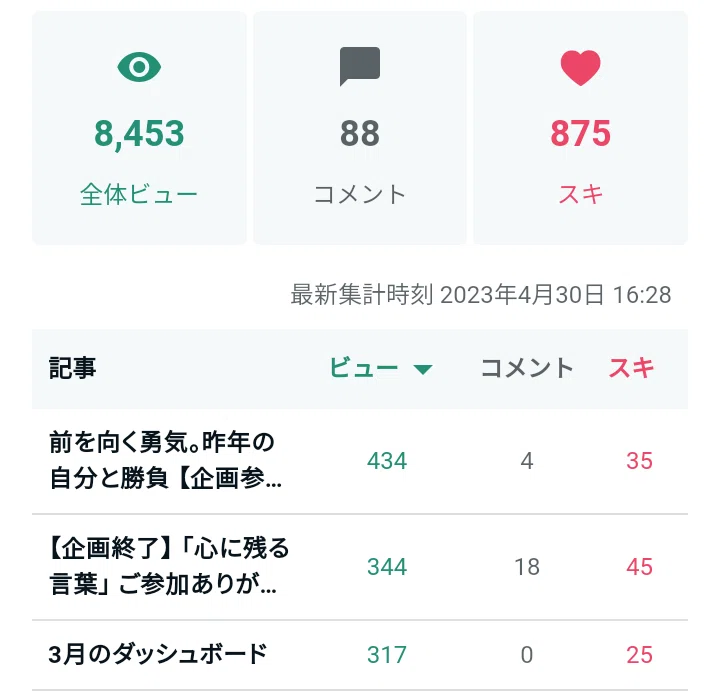
Task: Open article 前を向く勇気。昨年の自分と勝負
Action: [x=165, y=461]
